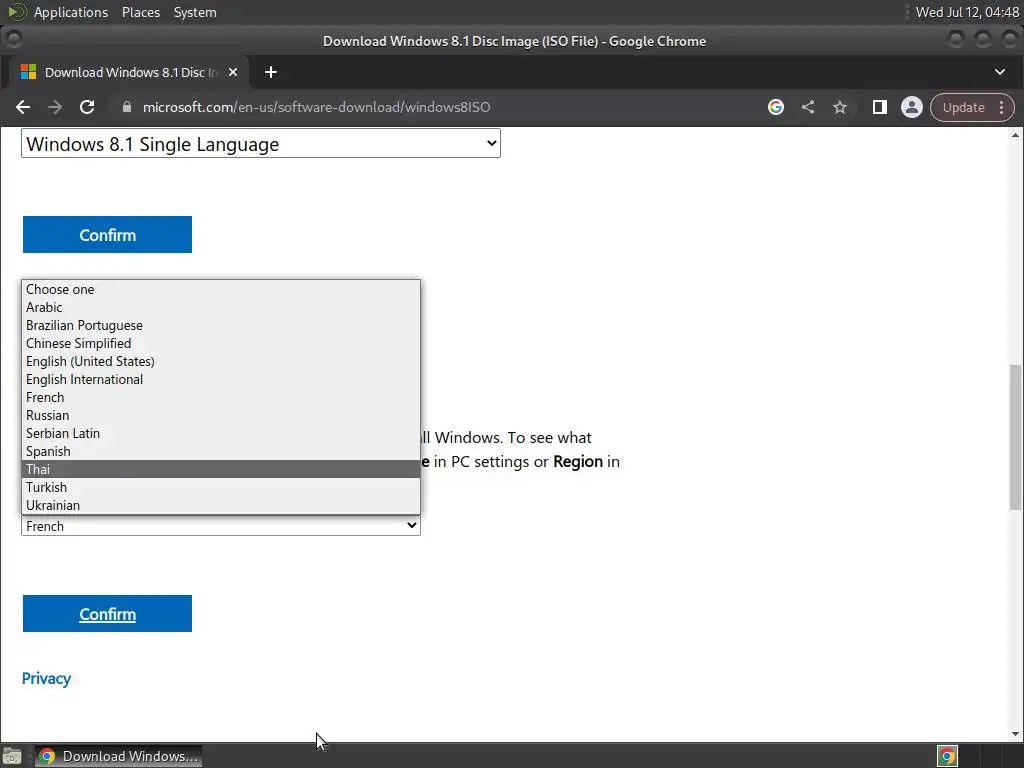Click the scrollbar up arrow
This screenshot has height=768, width=1024.
pyautogui.click(x=1015, y=135)
